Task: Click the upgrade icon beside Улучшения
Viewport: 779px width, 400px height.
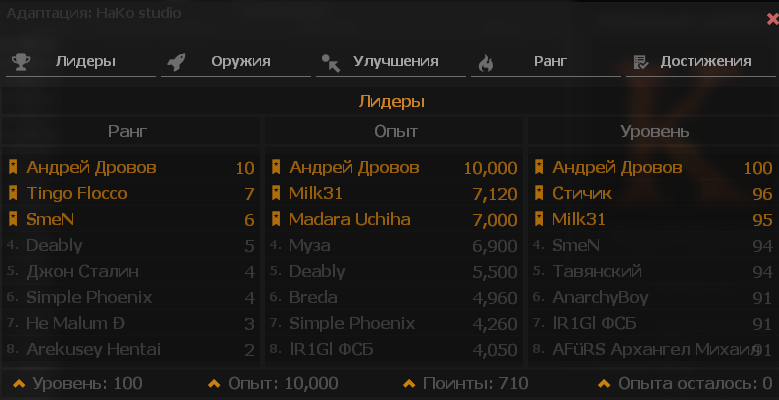Action: point(330,63)
